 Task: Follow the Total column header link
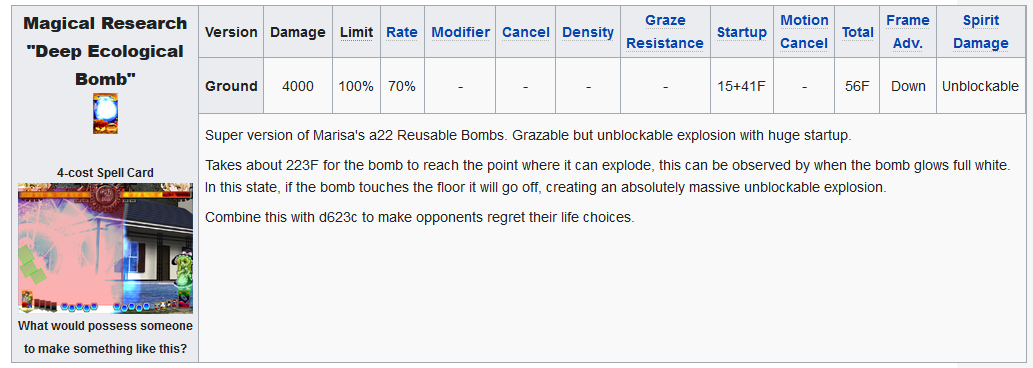pyautogui.click(x=857, y=32)
